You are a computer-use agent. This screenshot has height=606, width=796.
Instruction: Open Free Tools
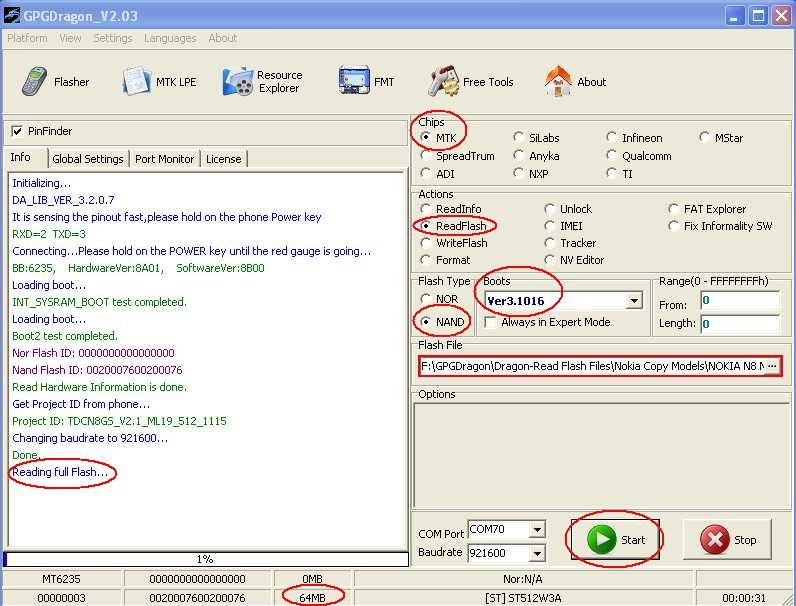(471, 82)
